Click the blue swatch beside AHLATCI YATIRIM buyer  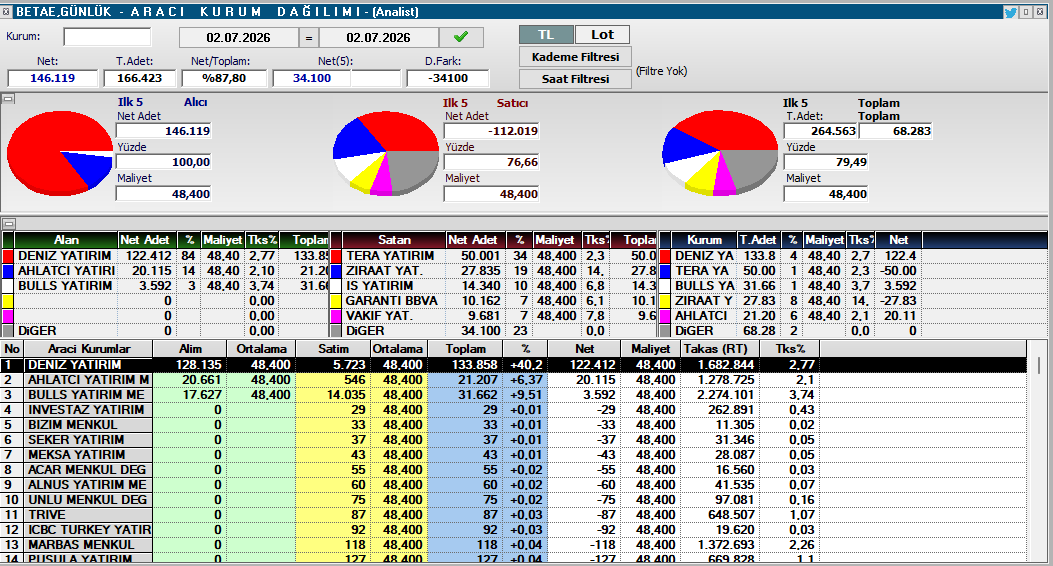click(8, 271)
